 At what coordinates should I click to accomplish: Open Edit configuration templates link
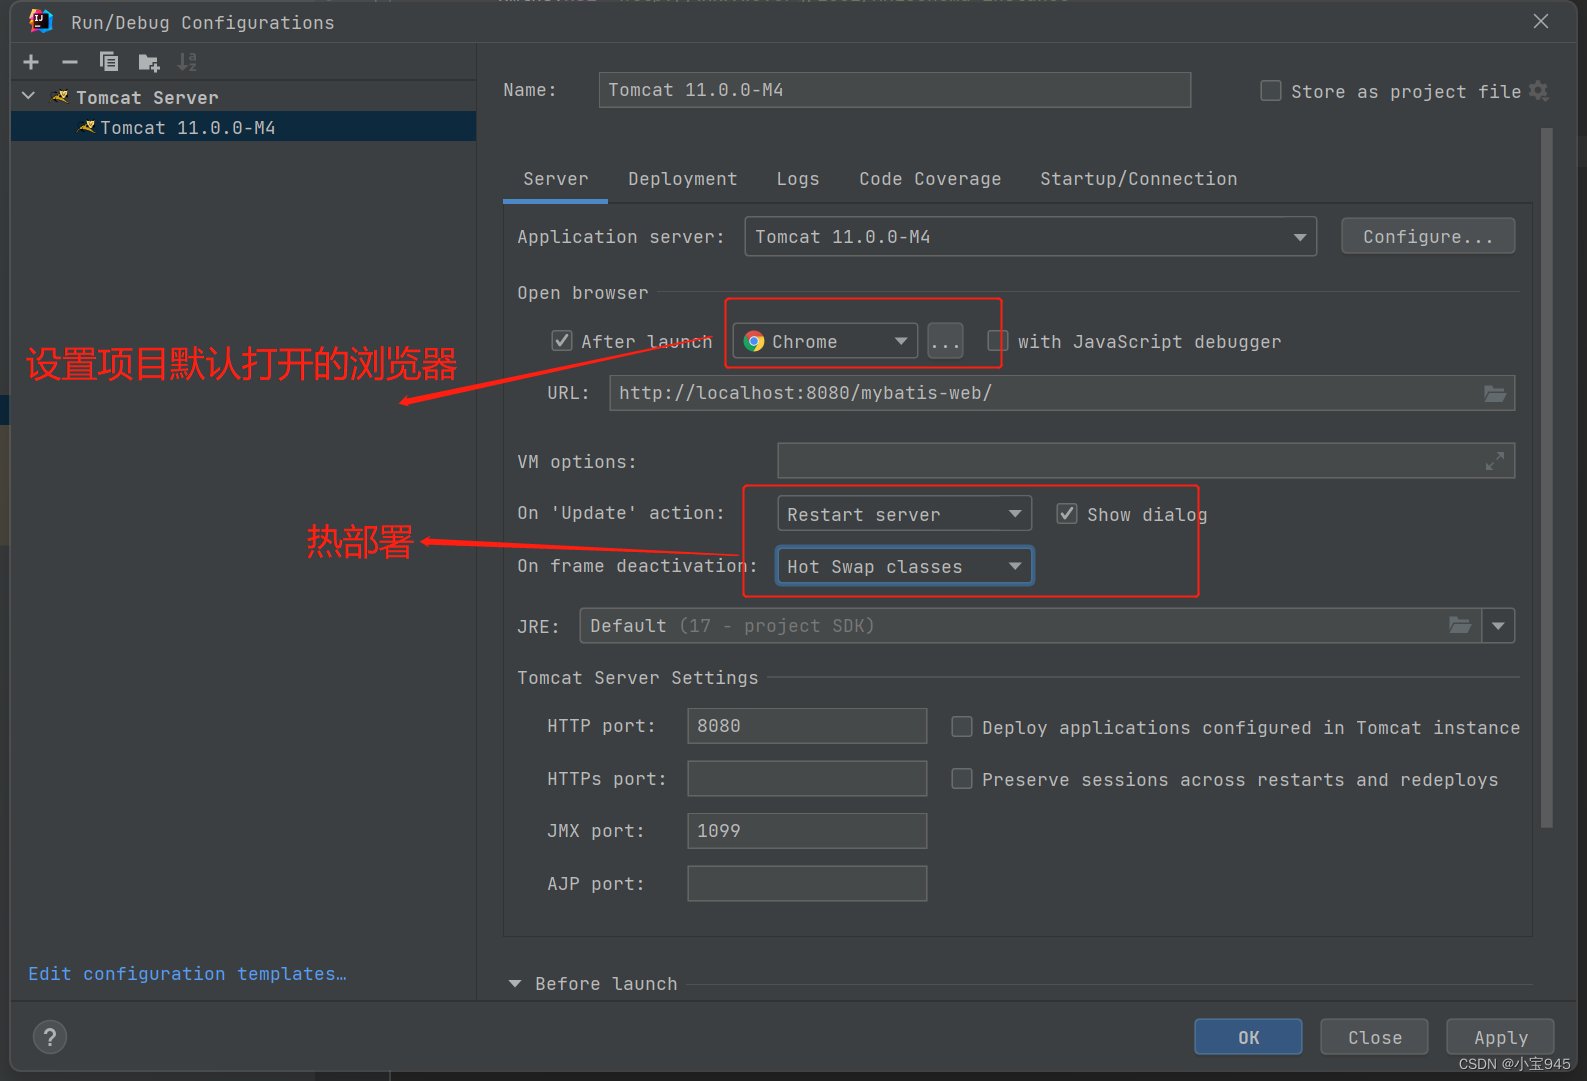[187, 974]
